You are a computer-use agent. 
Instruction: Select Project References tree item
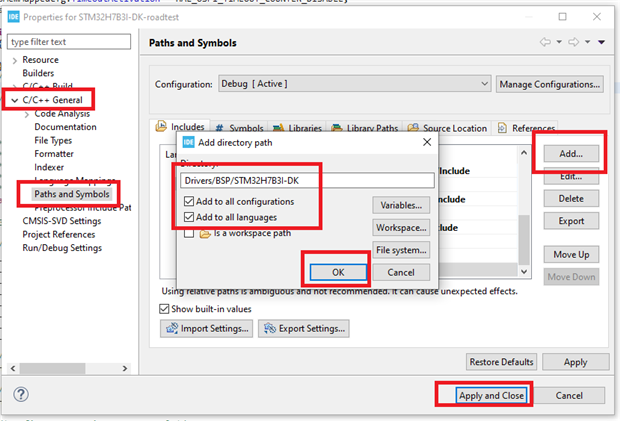[x=59, y=234]
